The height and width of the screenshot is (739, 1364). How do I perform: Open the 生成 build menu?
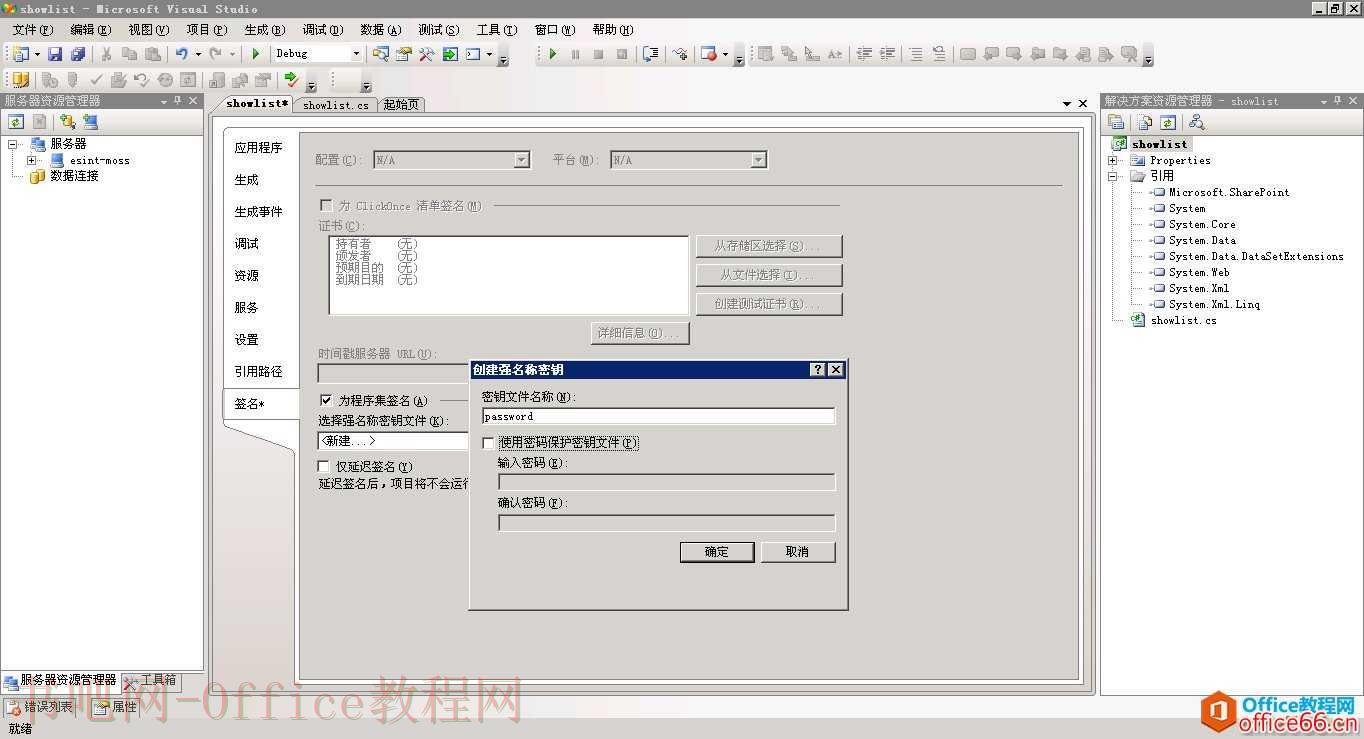[264, 30]
